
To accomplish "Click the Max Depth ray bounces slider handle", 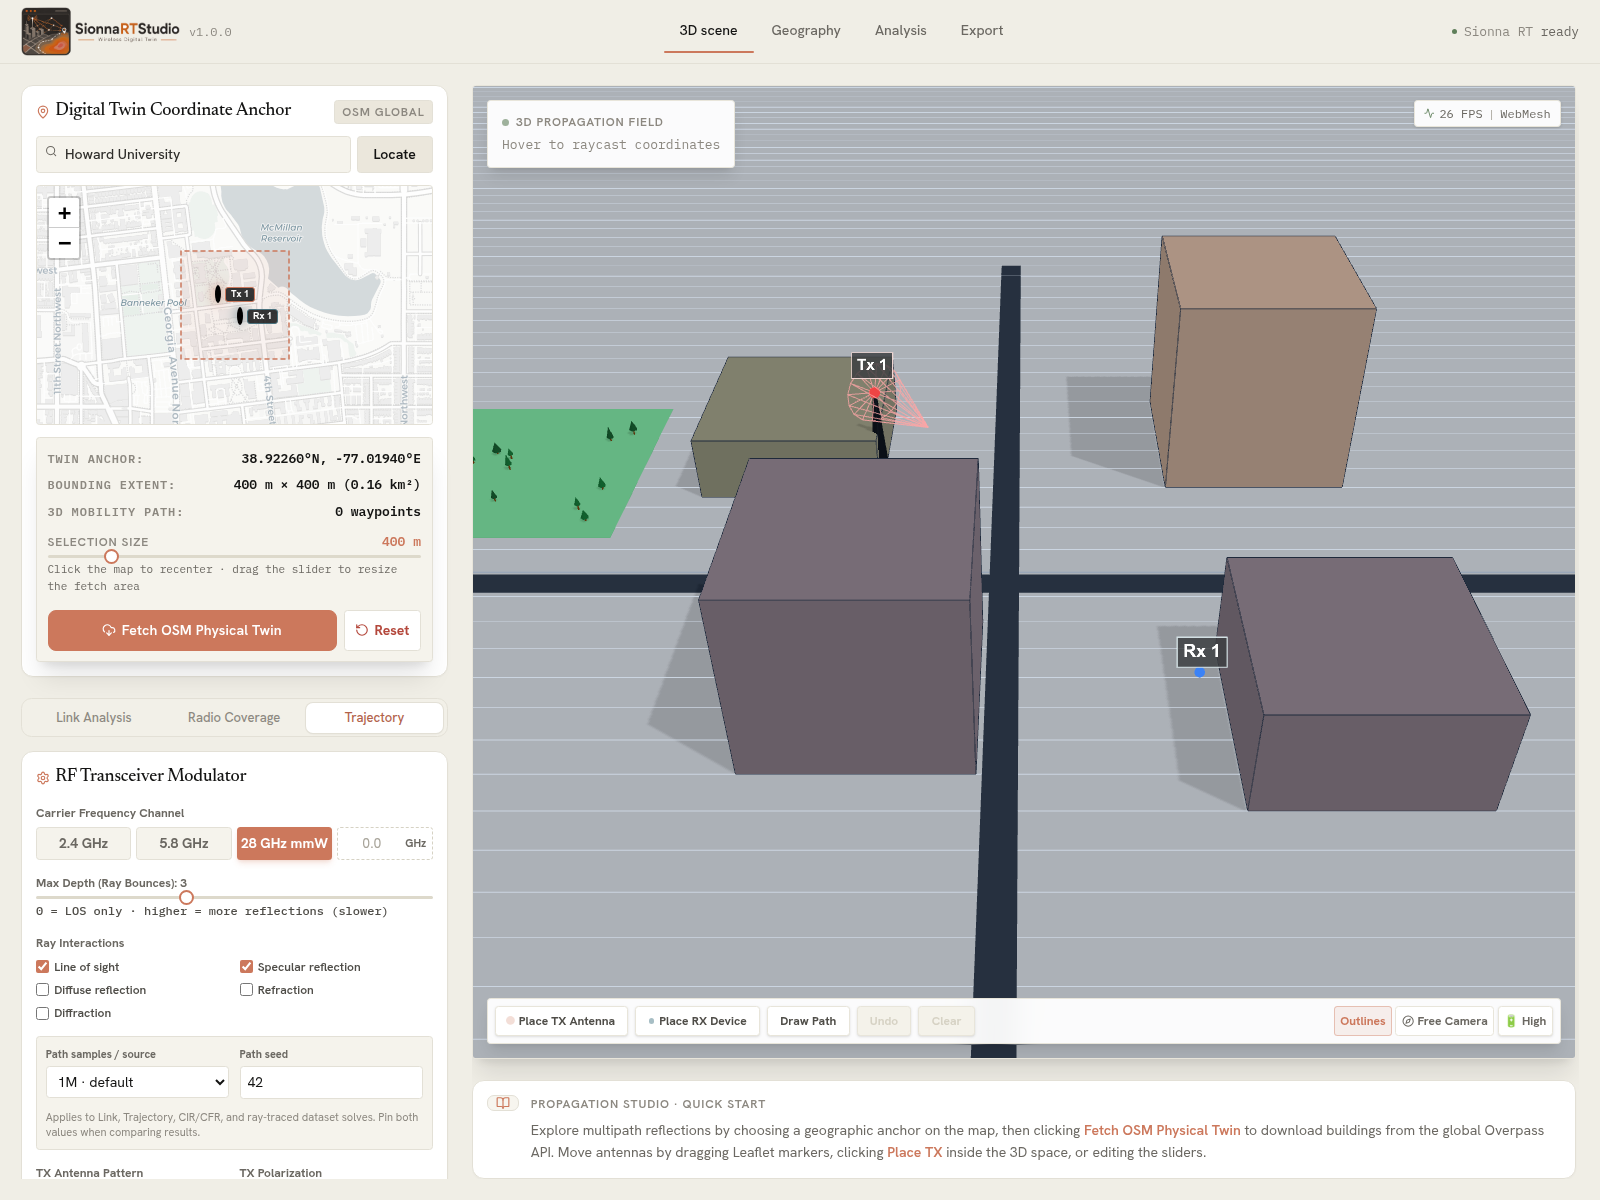I will pos(186,897).
